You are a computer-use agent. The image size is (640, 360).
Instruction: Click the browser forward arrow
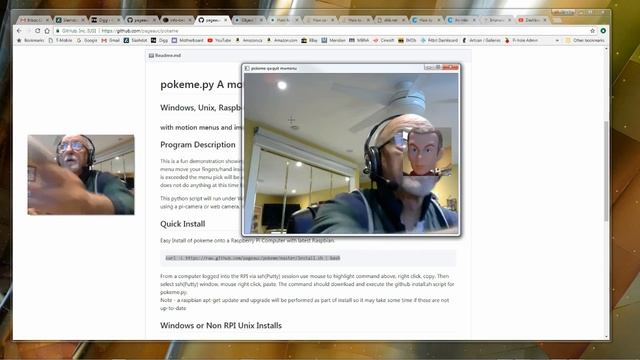[28, 31]
